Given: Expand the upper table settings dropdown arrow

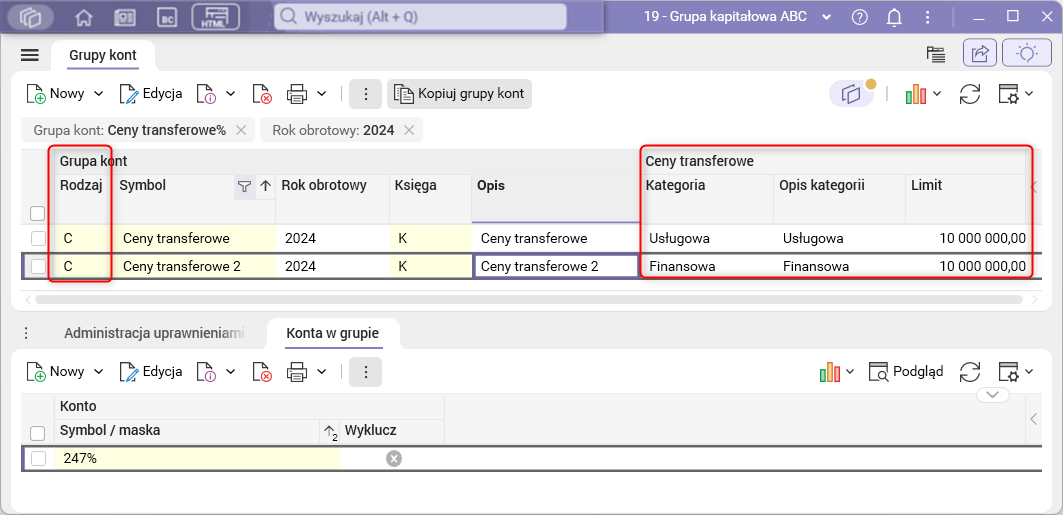Looking at the screenshot, I should pos(1028,94).
